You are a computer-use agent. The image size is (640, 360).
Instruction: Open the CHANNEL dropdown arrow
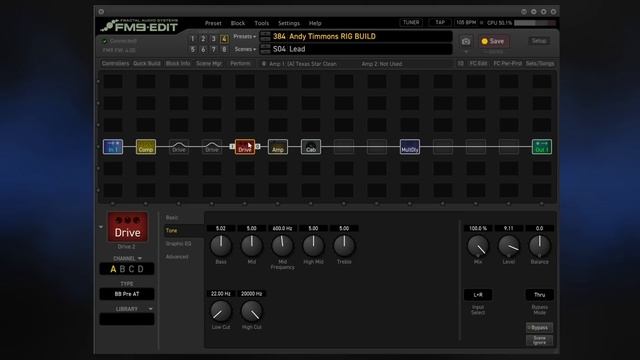[x=140, y=259]
